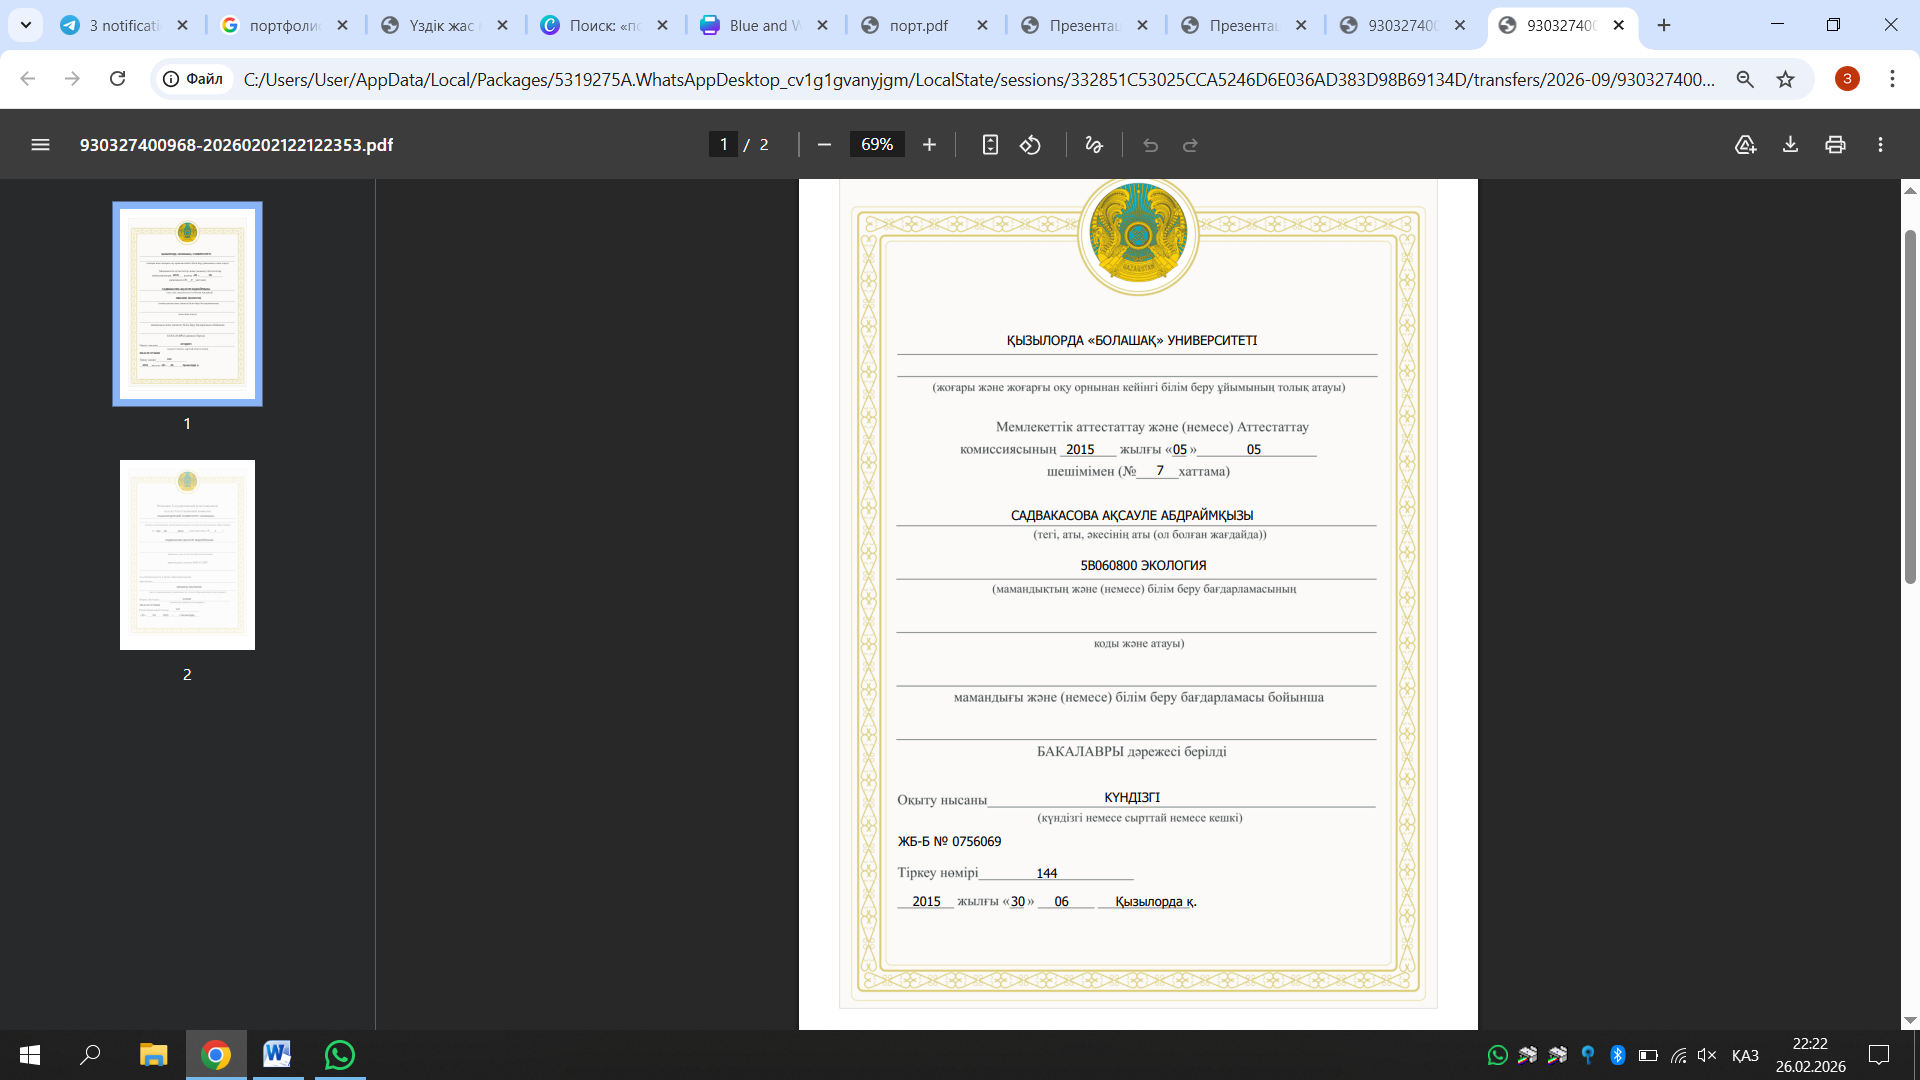
Task: Open the PDF viewer more actions menu
Action: pyautogui.click(x=1880, y=145)
